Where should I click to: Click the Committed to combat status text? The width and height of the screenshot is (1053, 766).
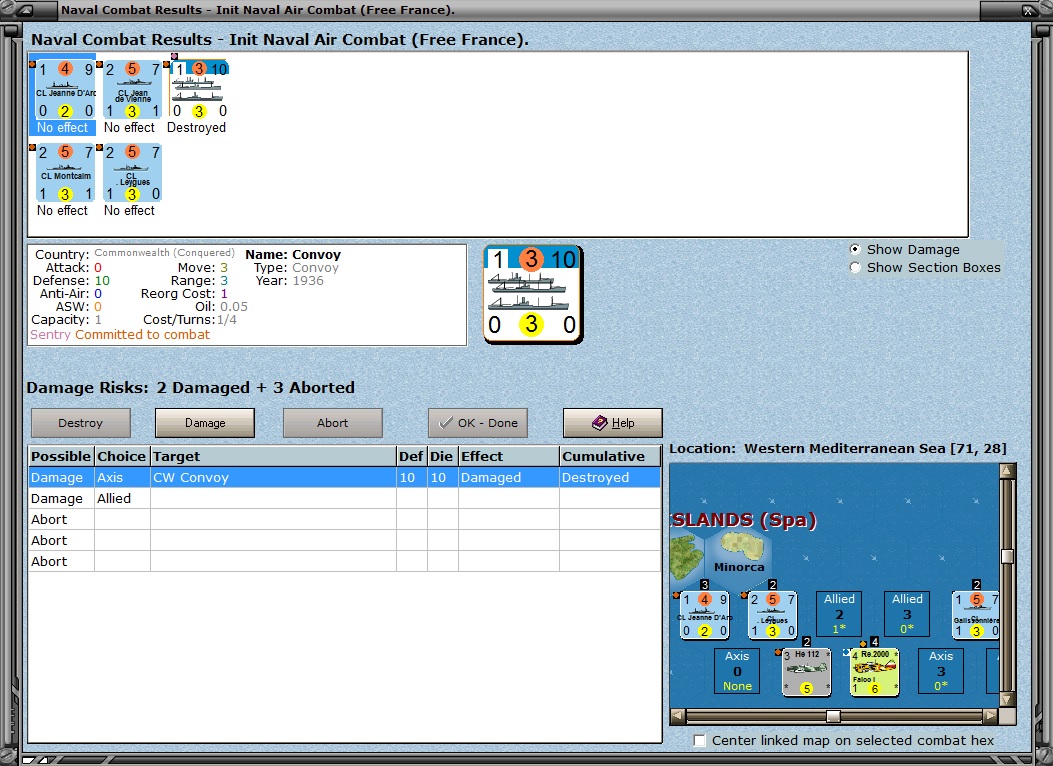pos(142,334)
